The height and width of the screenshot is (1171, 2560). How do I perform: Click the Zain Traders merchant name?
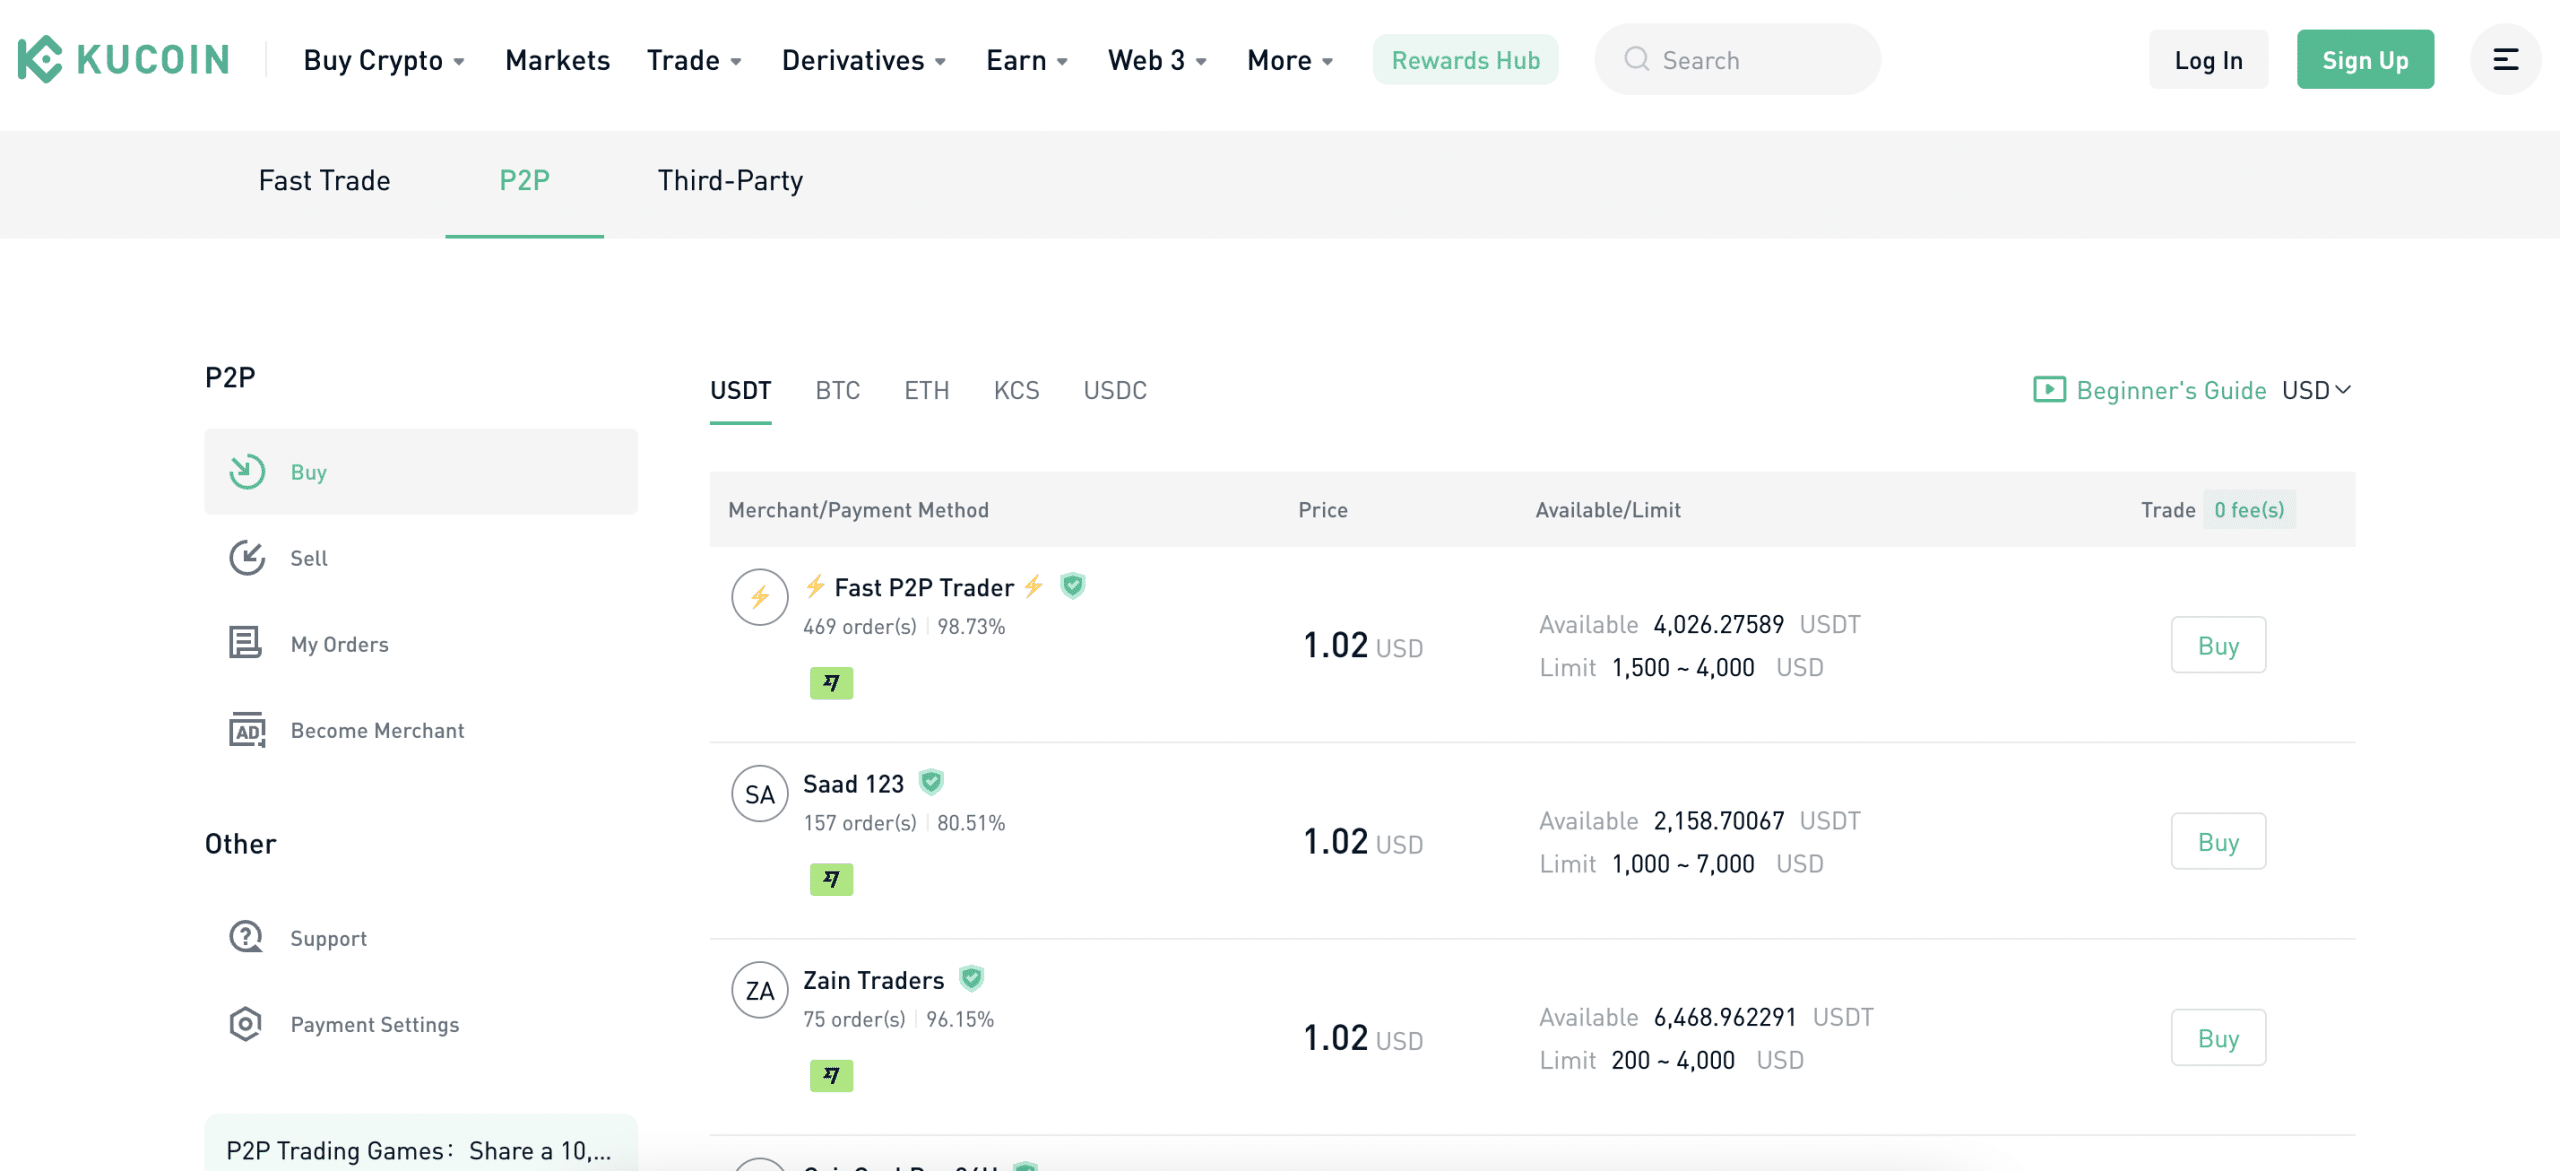tap(873, 980)
